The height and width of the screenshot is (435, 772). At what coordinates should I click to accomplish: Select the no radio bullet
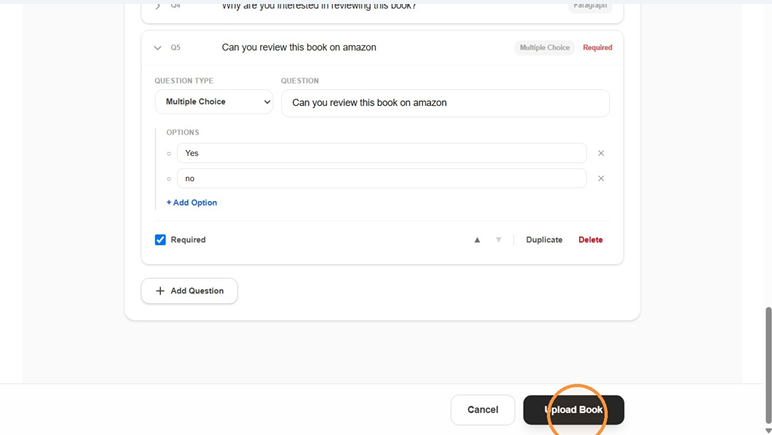click(x=169, y=179)
